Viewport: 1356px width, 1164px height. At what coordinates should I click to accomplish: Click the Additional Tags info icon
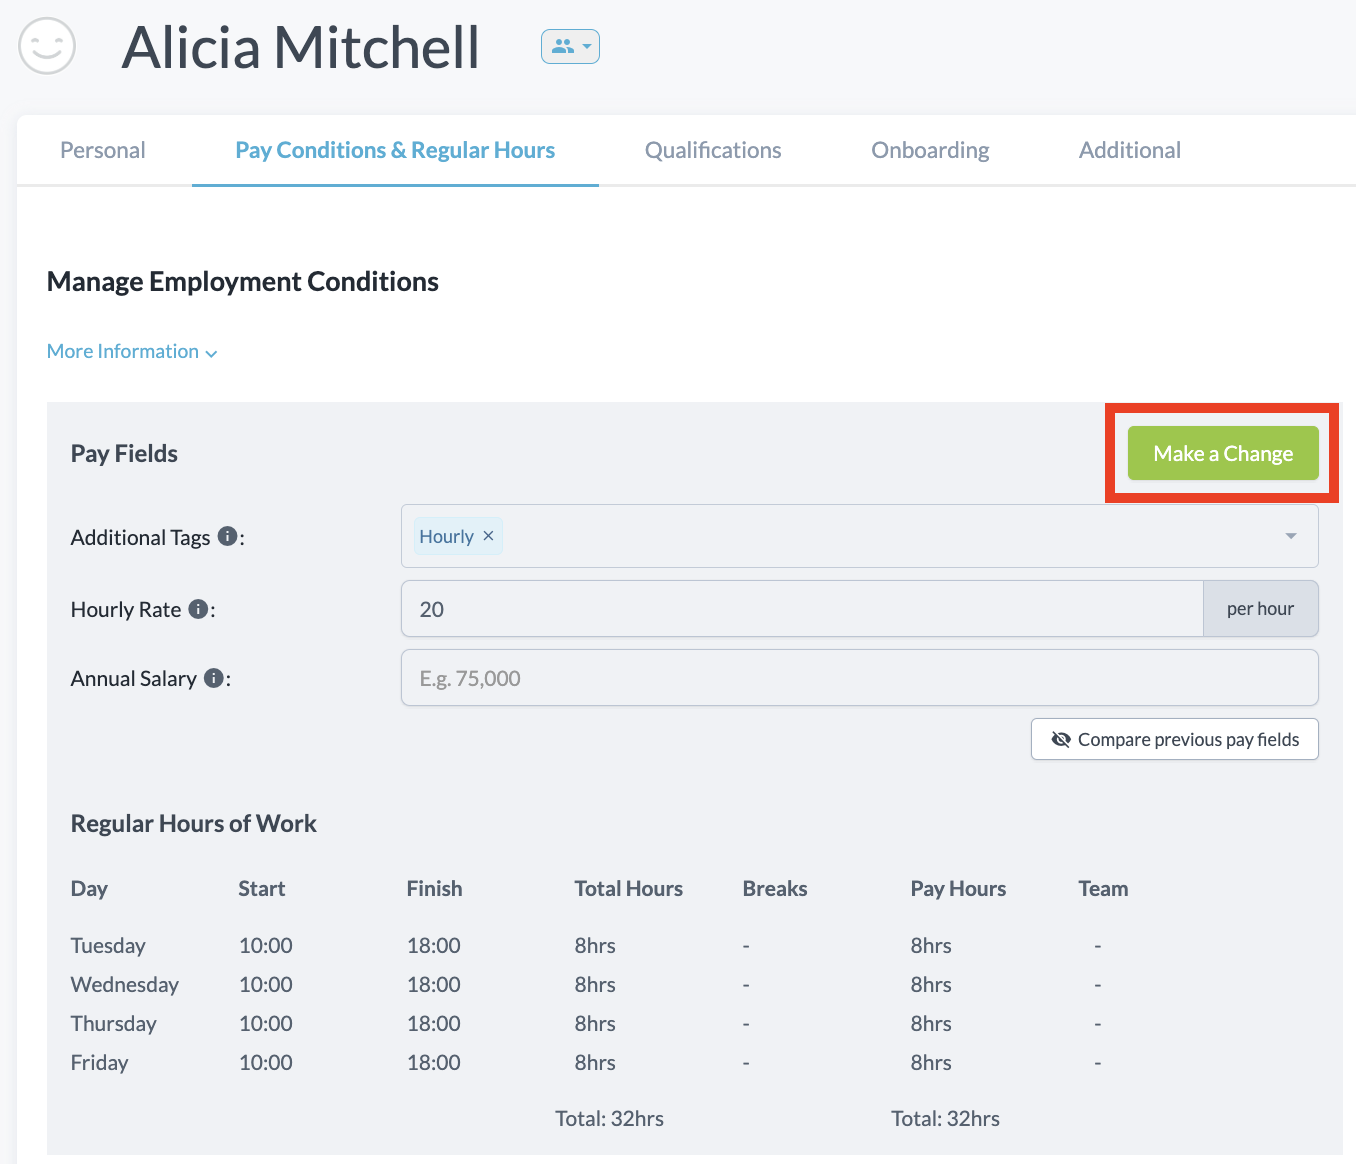pyautogui.click(x=227, y=536)
